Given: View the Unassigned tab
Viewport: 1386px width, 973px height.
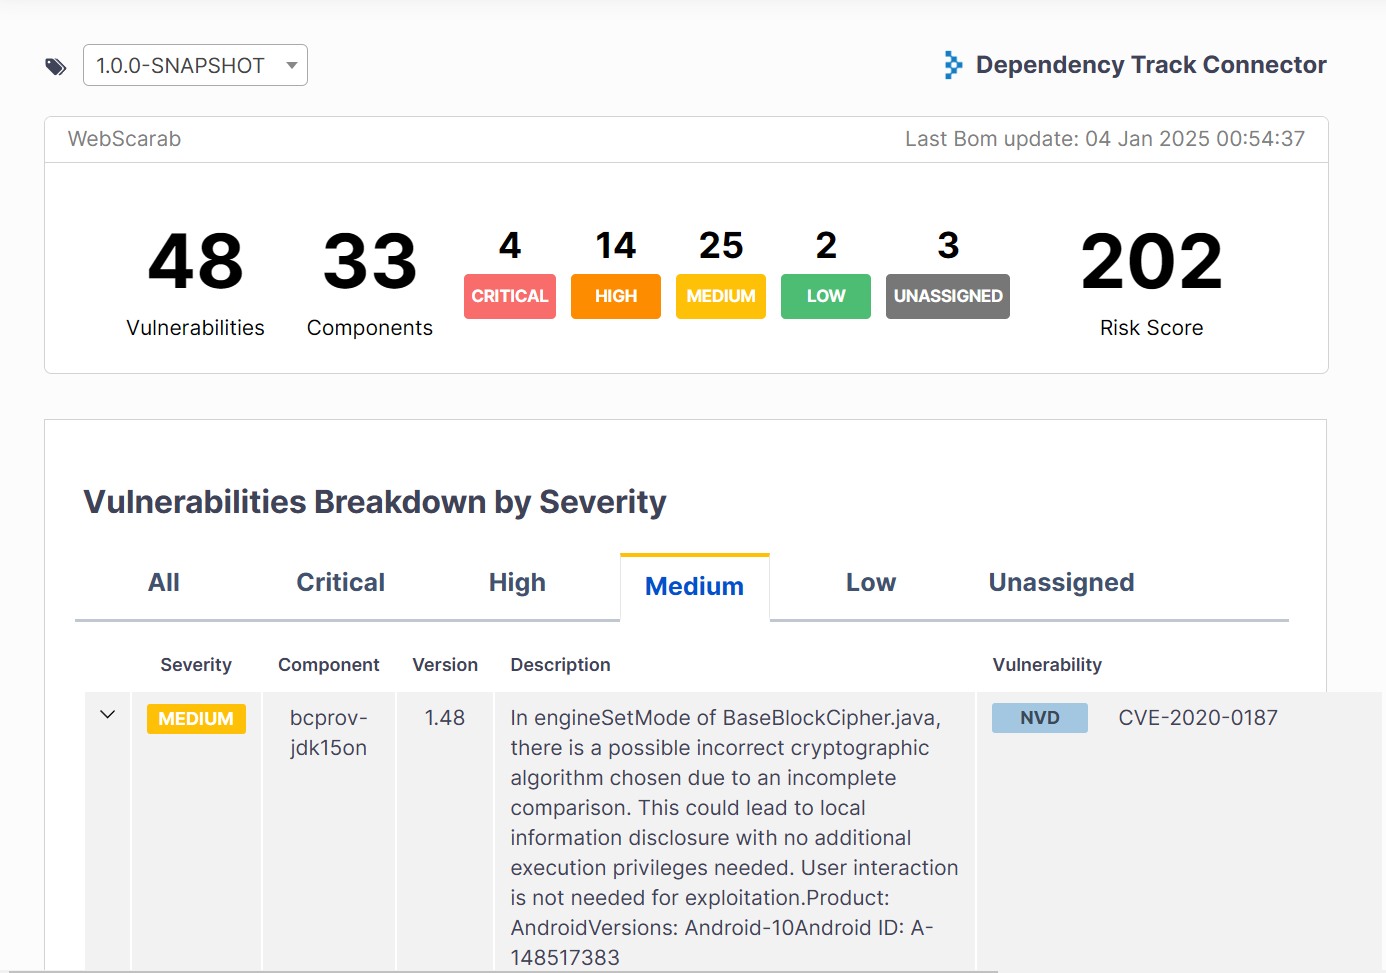Looking at the screenshot, I should 1061,583.
